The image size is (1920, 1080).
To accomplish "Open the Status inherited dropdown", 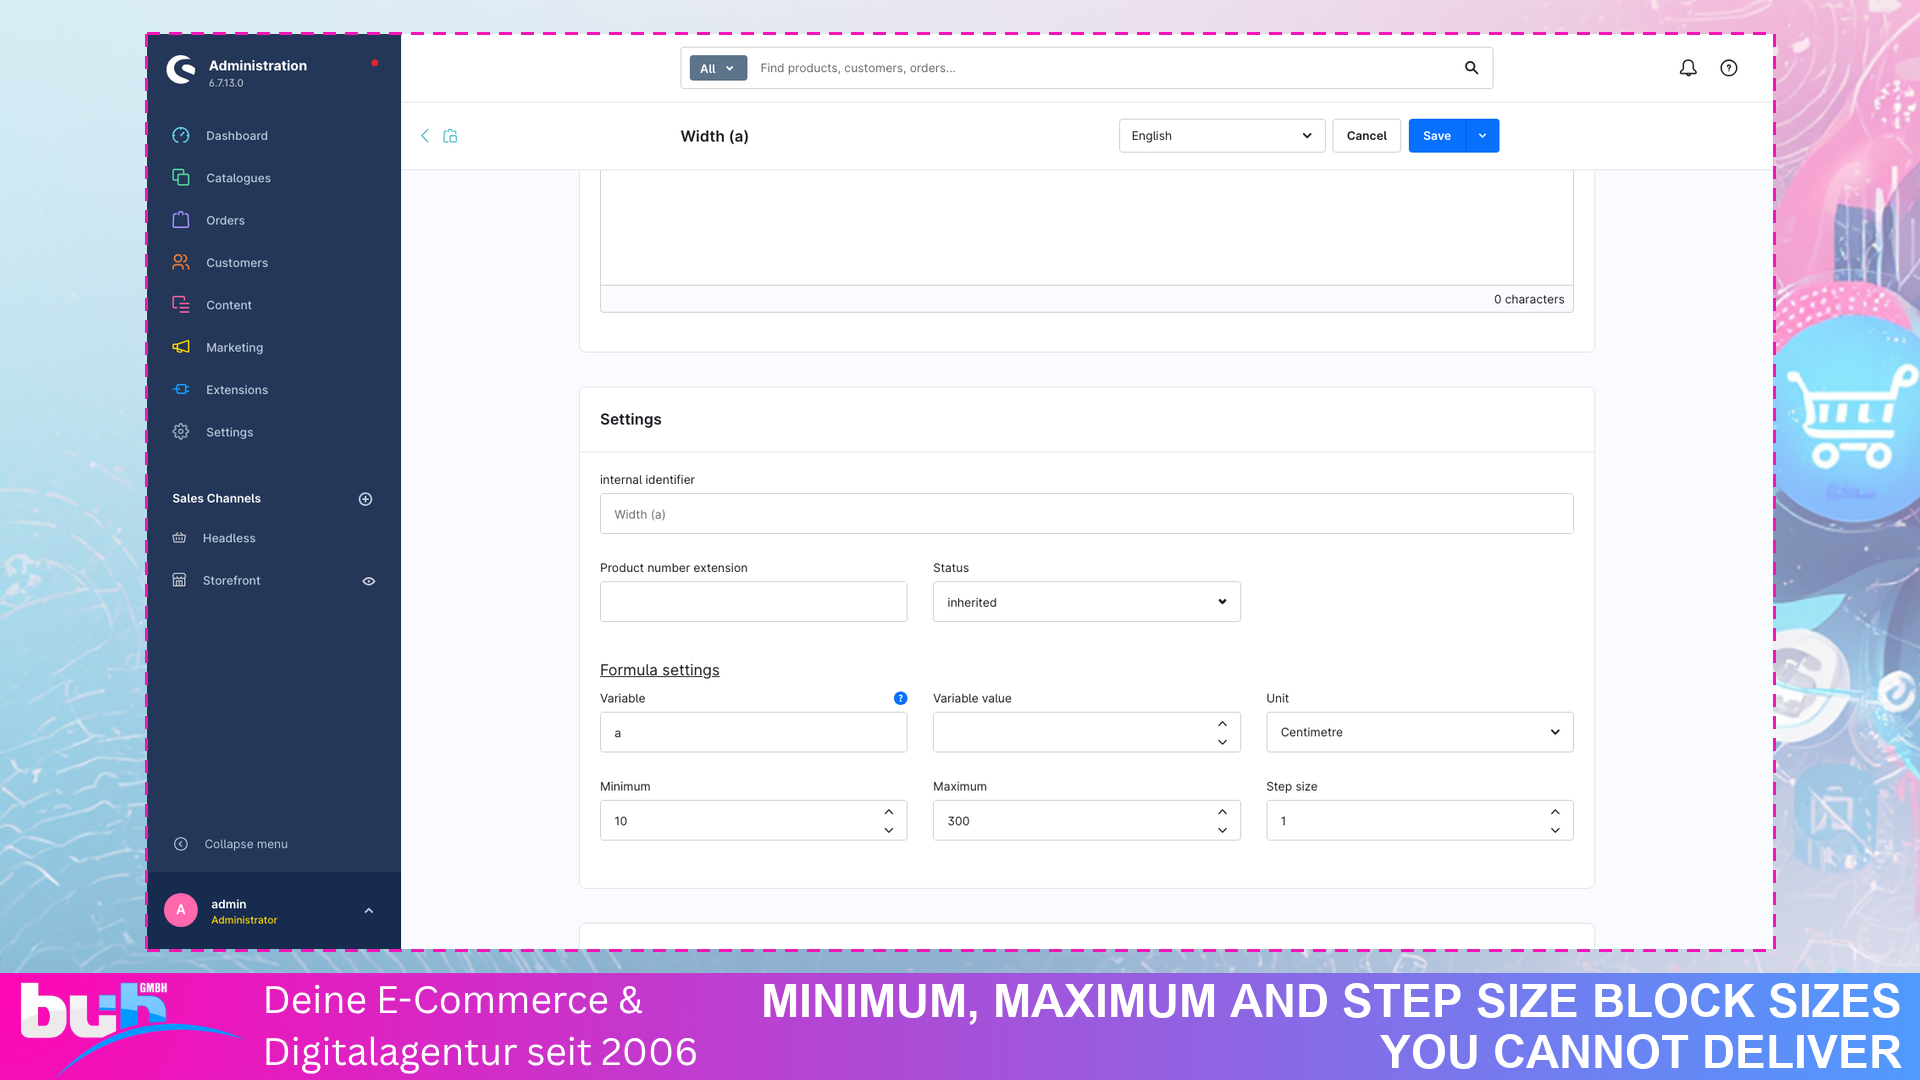I will click(1087, 602).
